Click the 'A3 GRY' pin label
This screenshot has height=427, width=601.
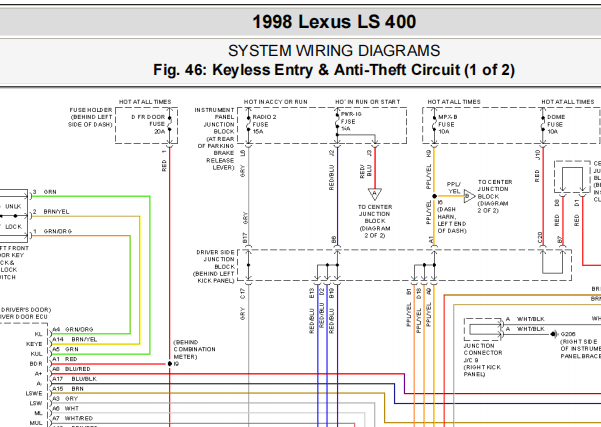pos(65,399)
